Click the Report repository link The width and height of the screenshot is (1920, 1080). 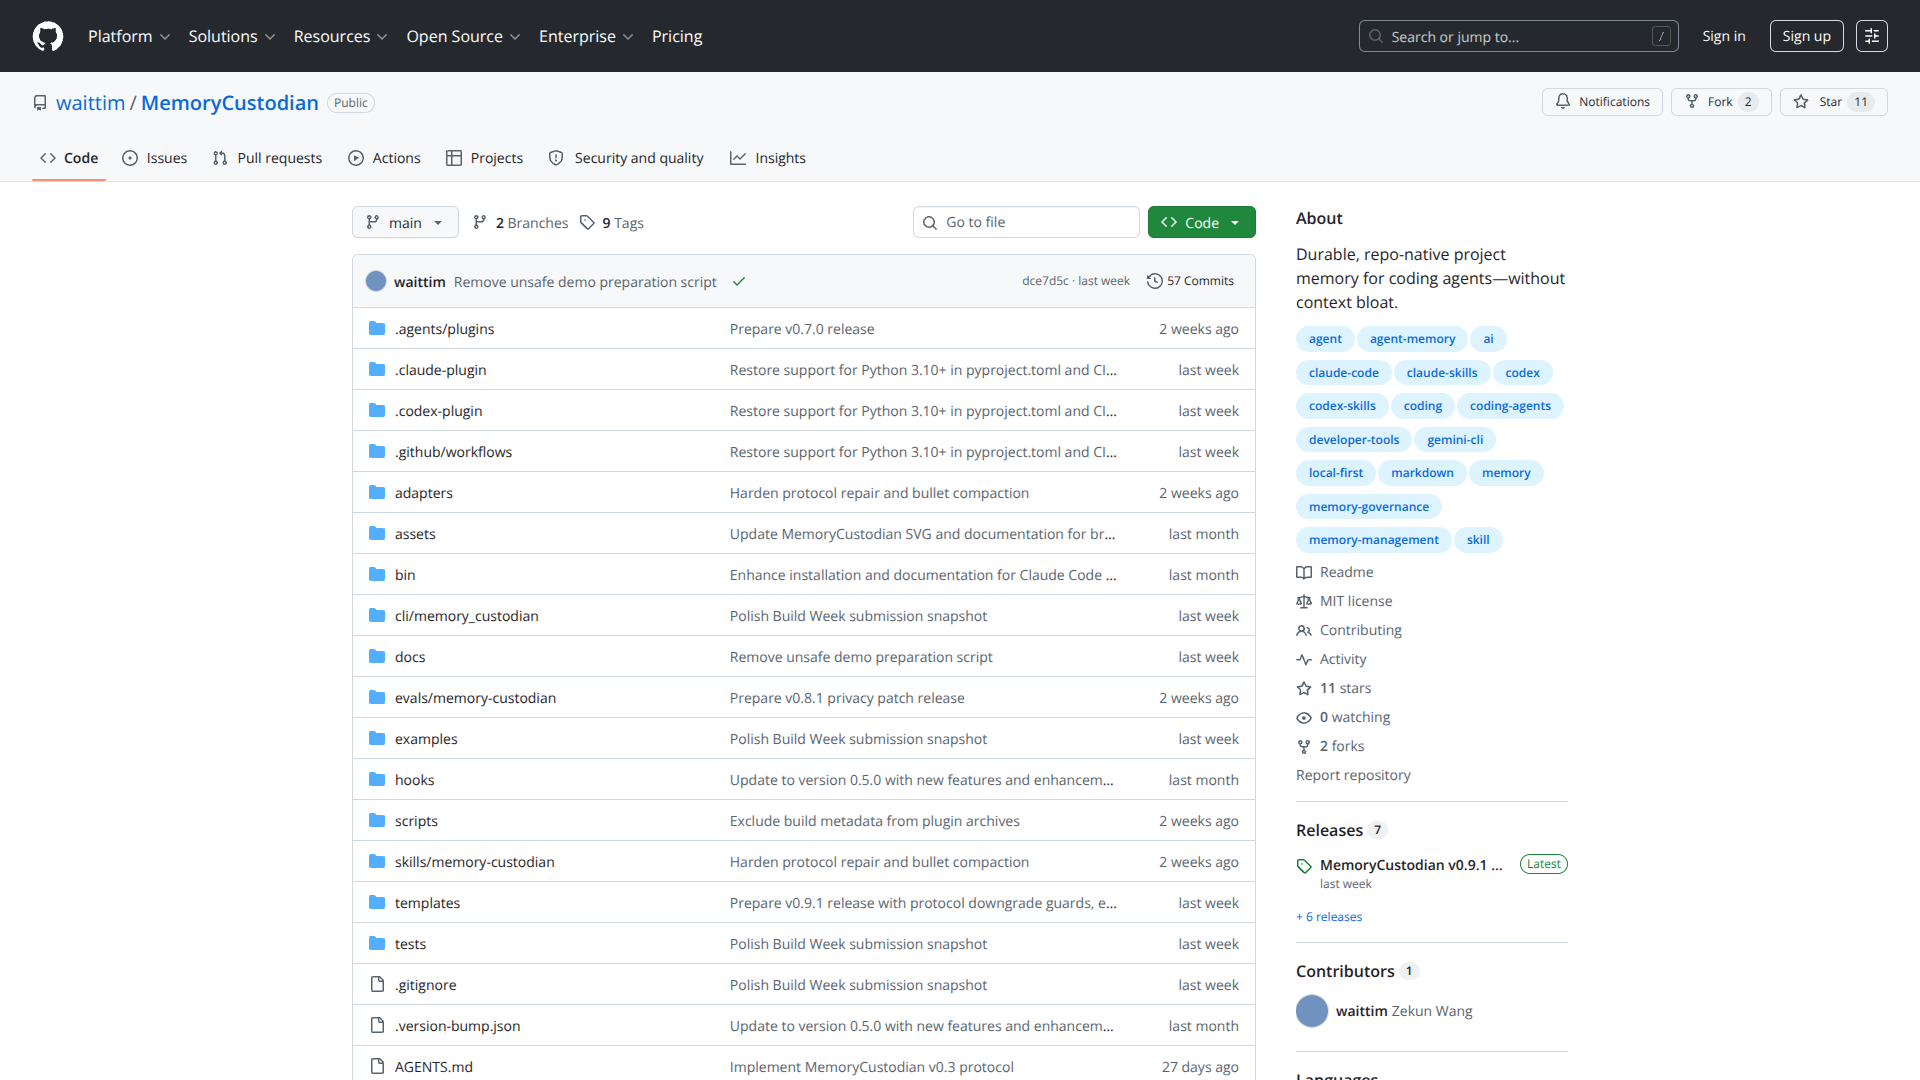click(1353, 776)
